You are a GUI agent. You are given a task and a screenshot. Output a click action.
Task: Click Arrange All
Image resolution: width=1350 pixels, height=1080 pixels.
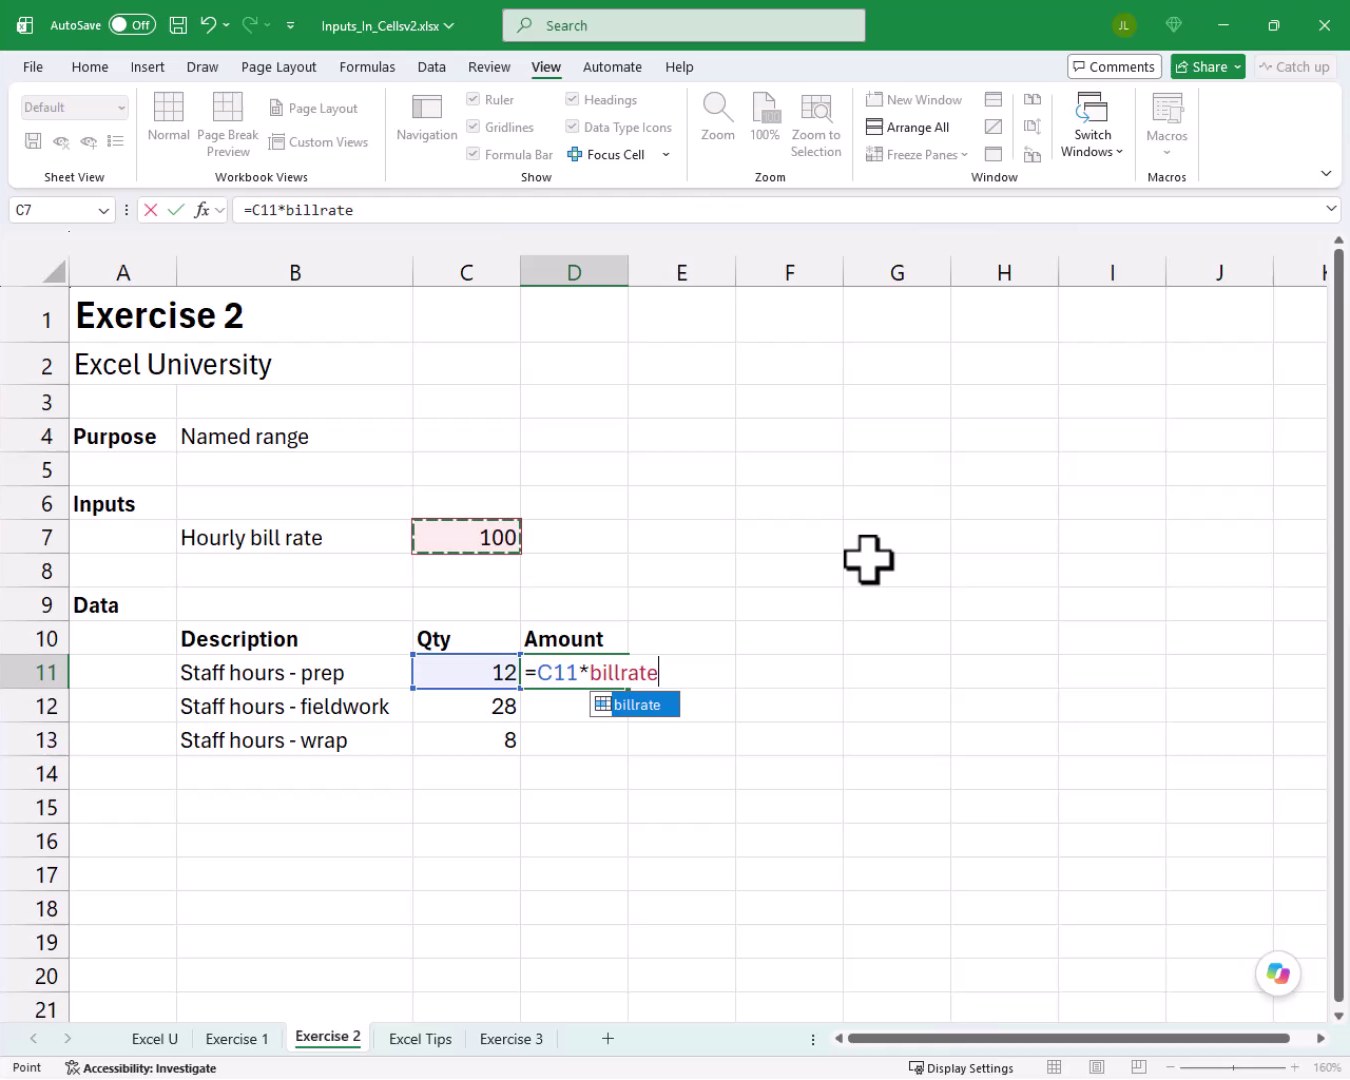908,127
